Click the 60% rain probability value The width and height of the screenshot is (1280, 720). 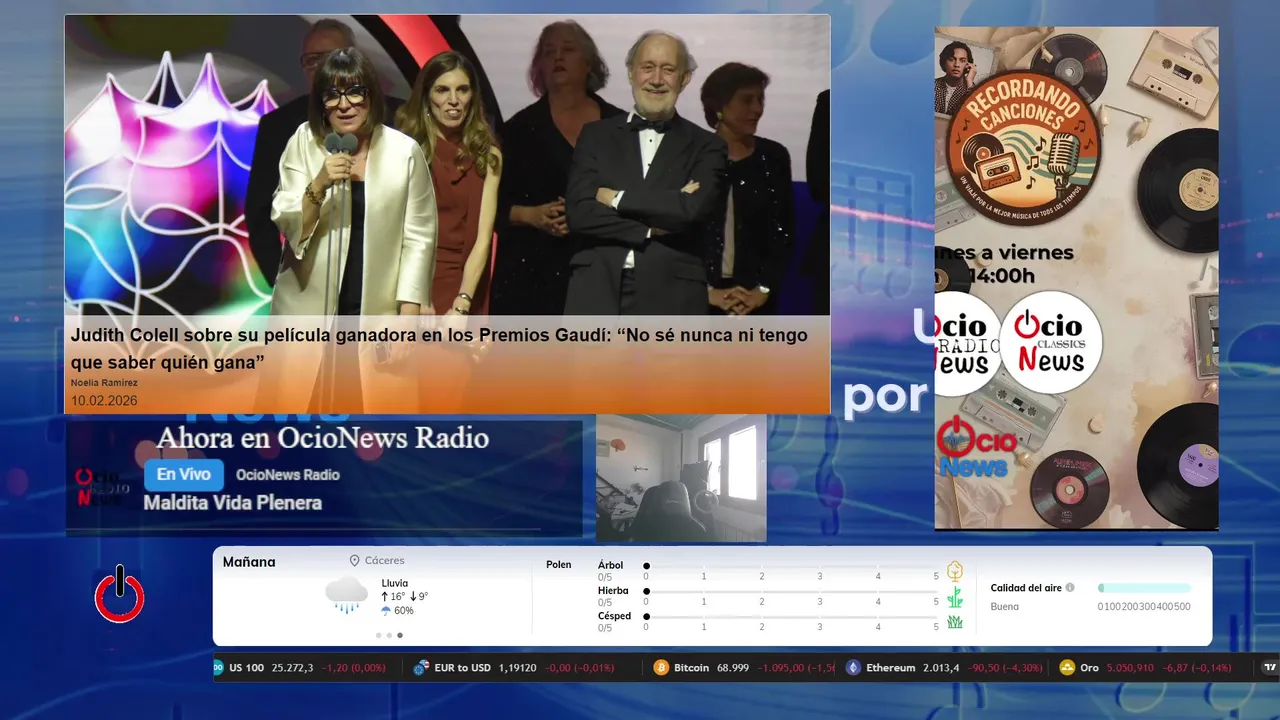tap(404, 610)
